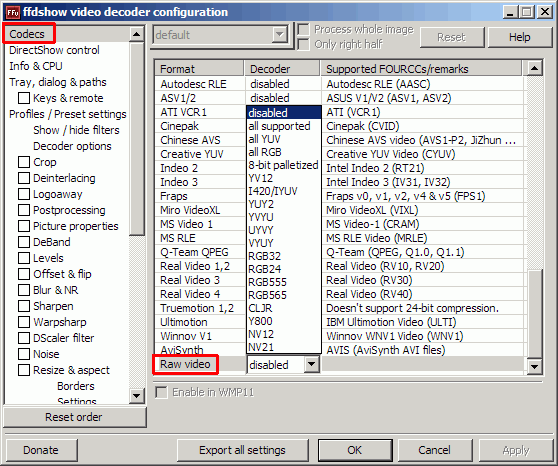Tick the Sharpen checkbox
The image size is (558, 466).
(x=24, y=306)
